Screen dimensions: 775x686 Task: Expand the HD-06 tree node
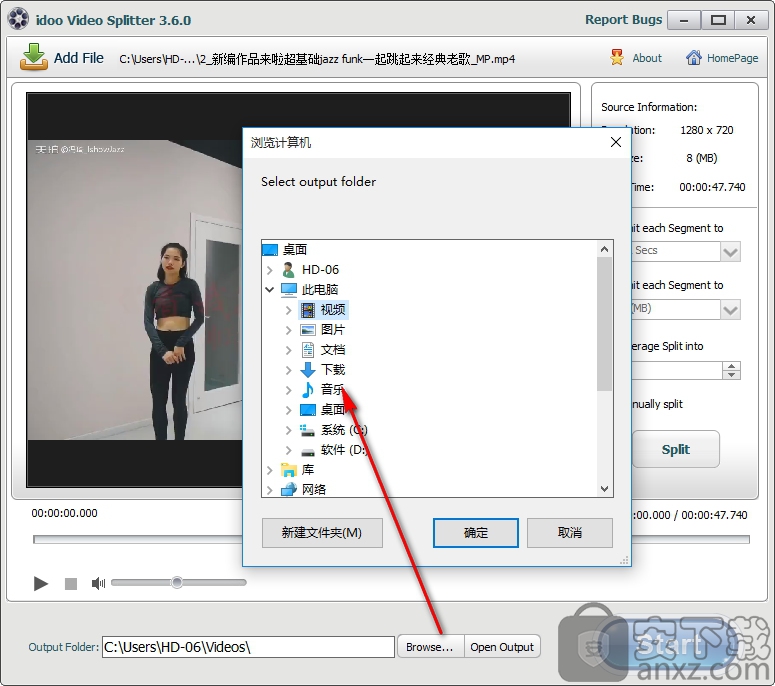pyautogui.click(x=269, y=270)
